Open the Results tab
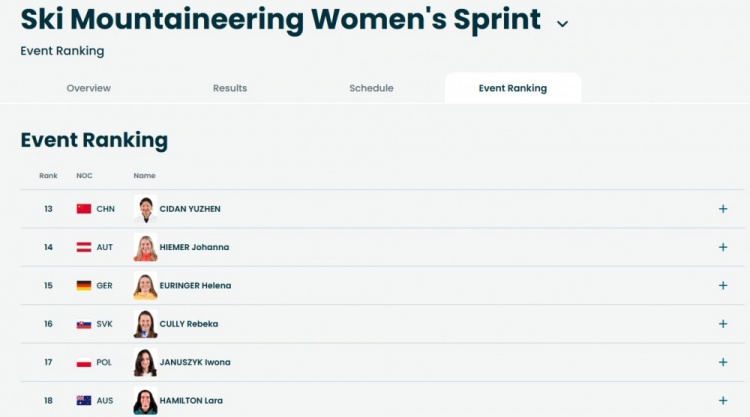This screenshot has width=750, height=417. pos(230,88)
